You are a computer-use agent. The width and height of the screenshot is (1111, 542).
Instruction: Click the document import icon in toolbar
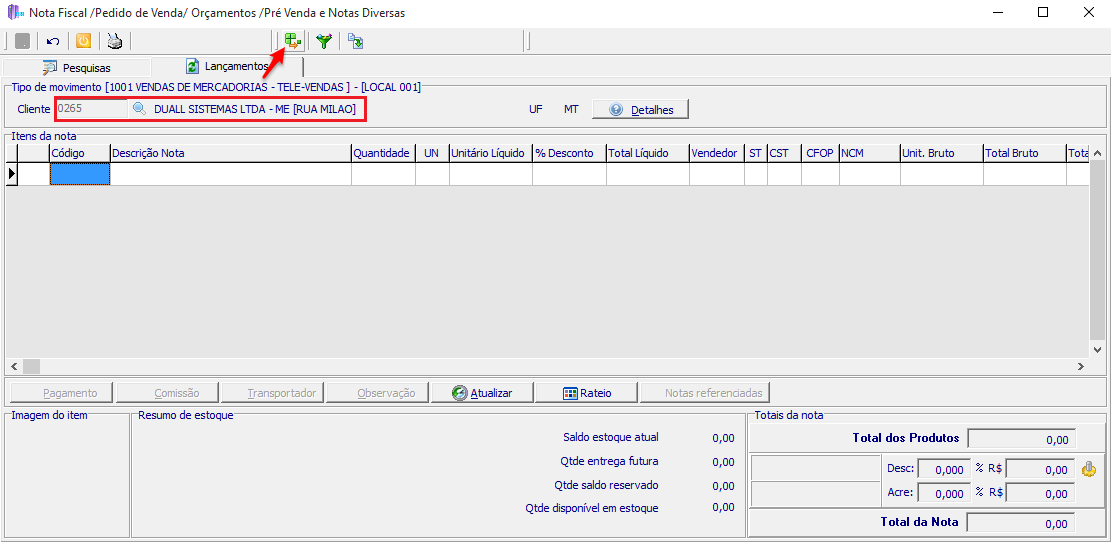click(355, 41)
